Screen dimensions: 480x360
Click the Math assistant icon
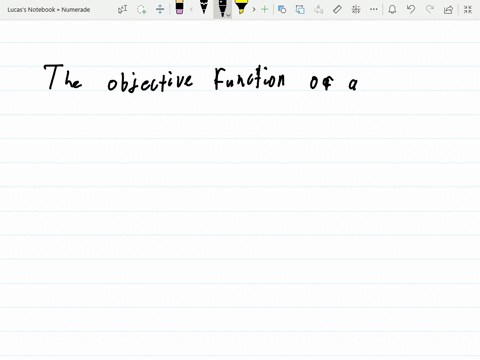[356, 9]
